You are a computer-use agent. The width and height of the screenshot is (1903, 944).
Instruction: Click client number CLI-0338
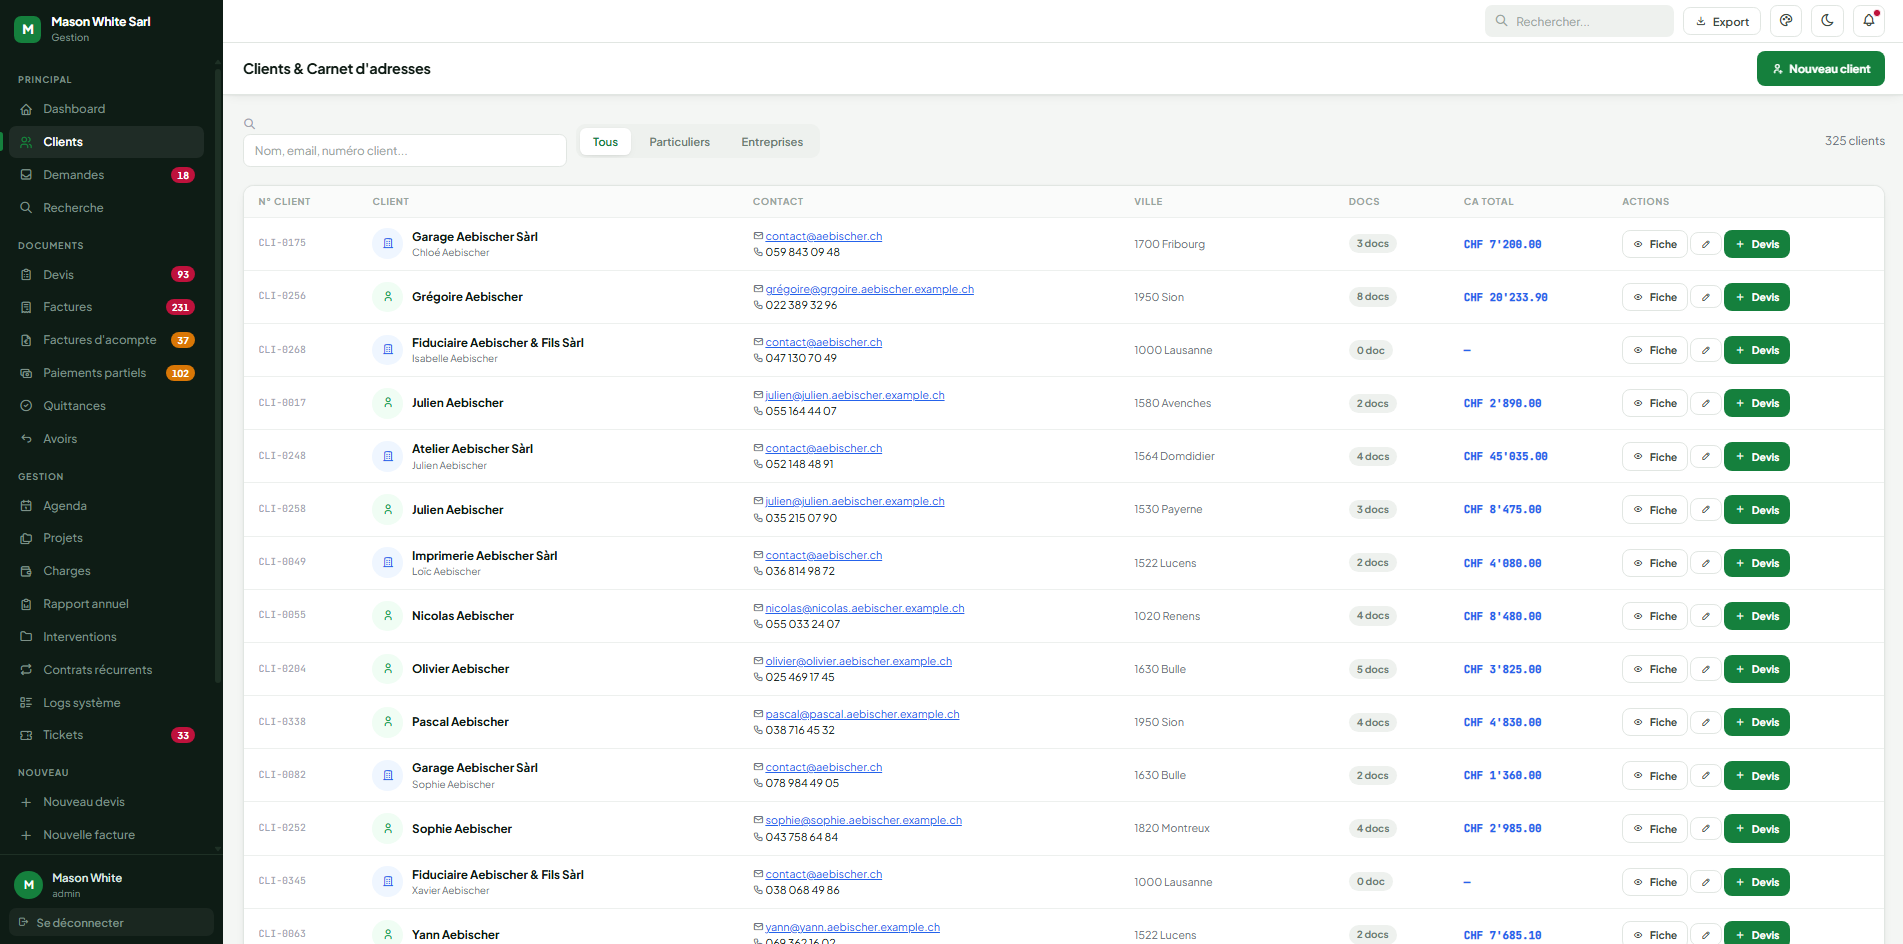(x=282, y=721)
